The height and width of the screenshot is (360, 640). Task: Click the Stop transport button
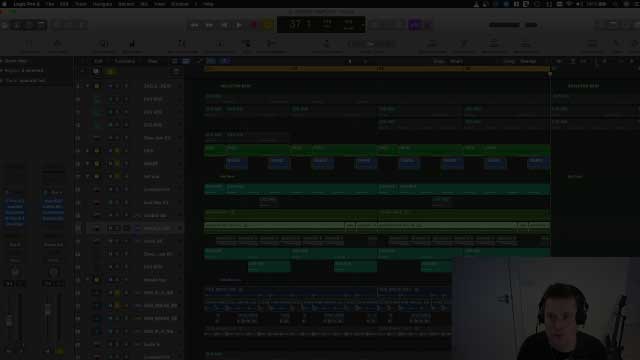(224, 25)
